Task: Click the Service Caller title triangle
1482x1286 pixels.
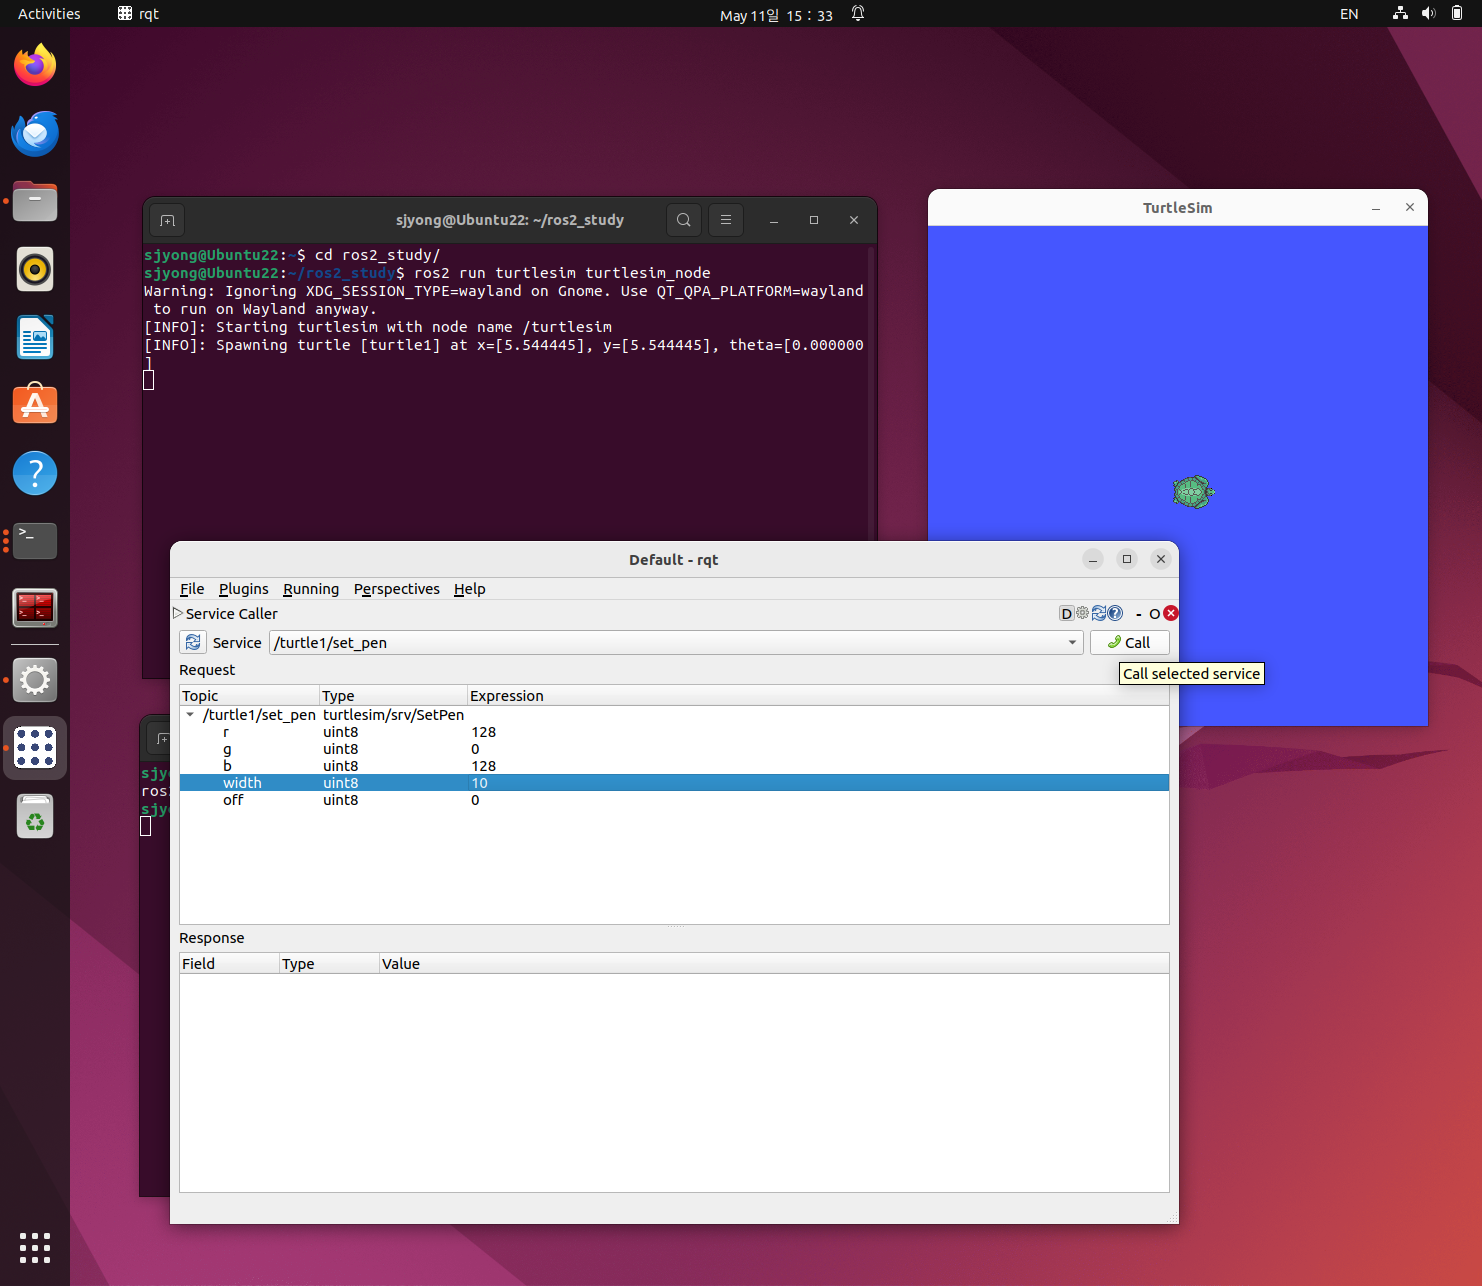Action: click(178, 613)
